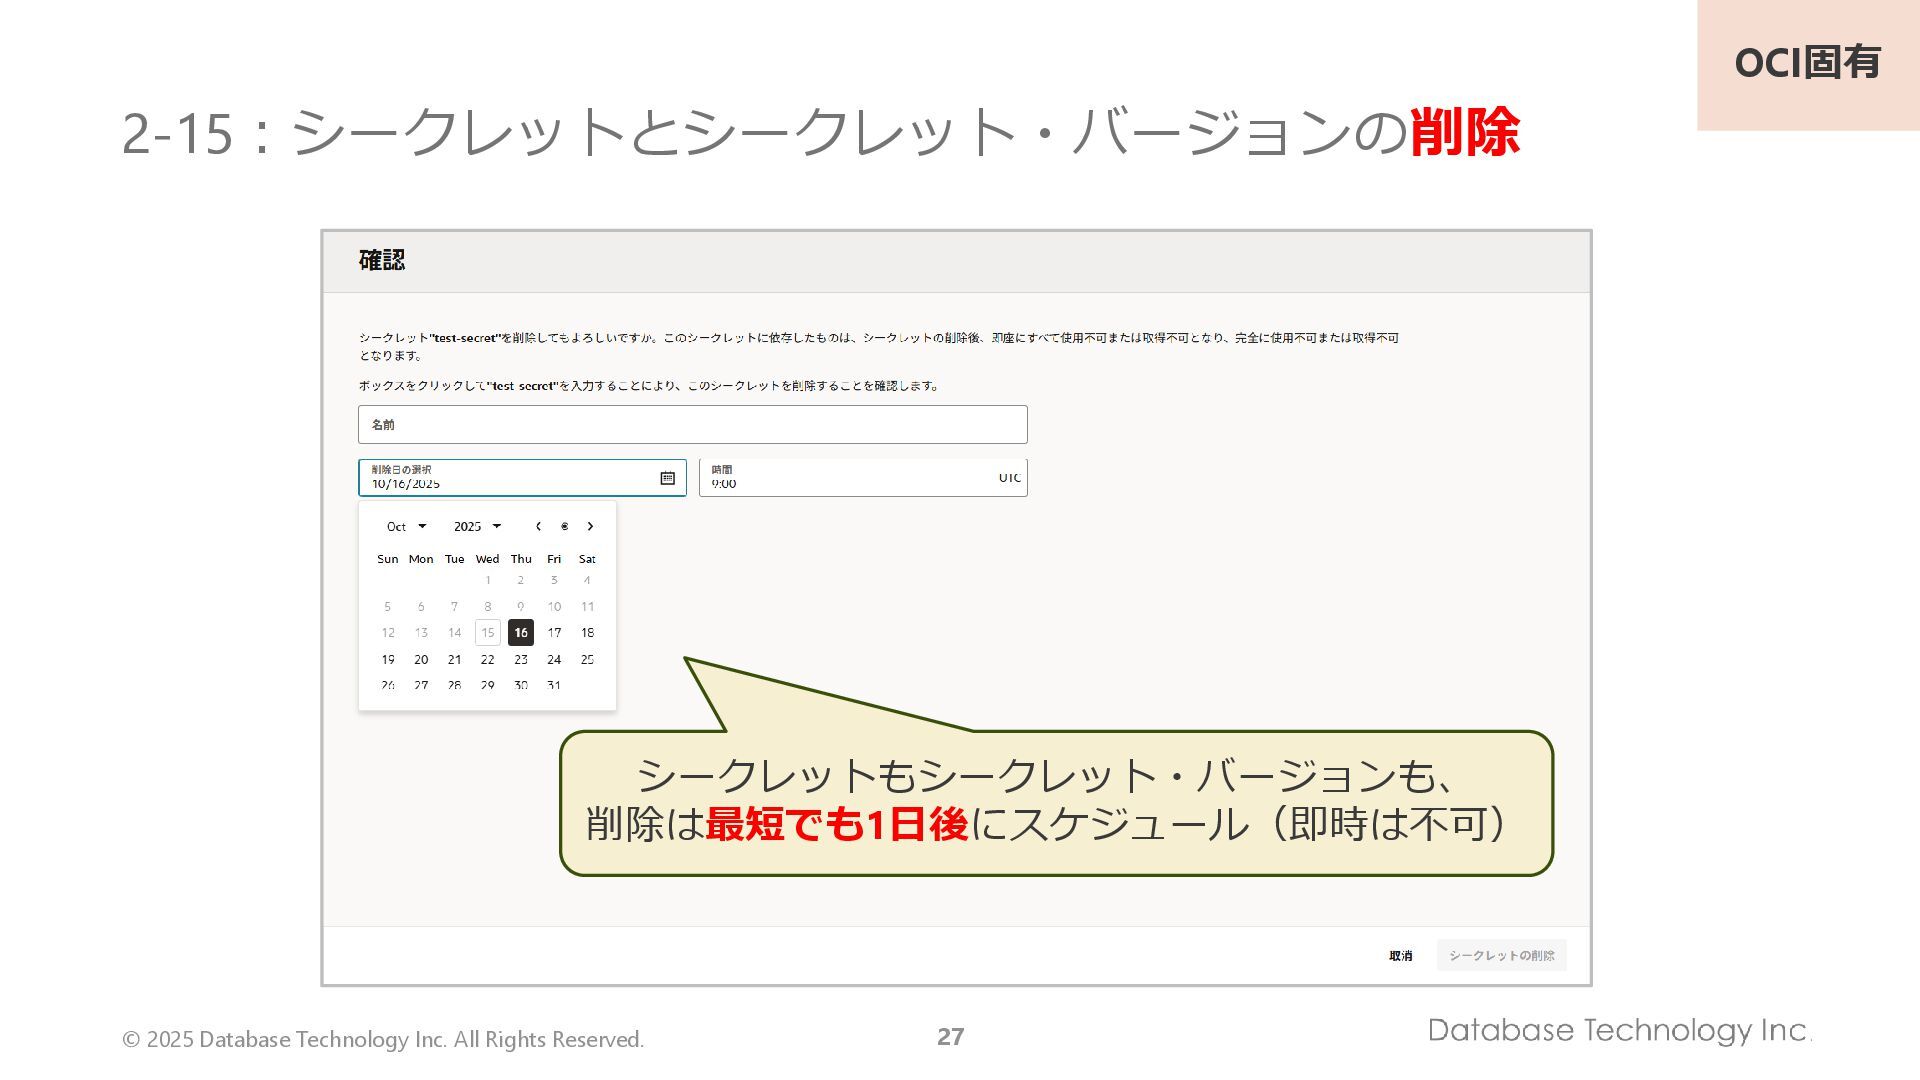Image resolution: width=1920 pixels, height=1080 pixels.
Task: Select October 31 in calendar
Action: (x=554, y=685)
